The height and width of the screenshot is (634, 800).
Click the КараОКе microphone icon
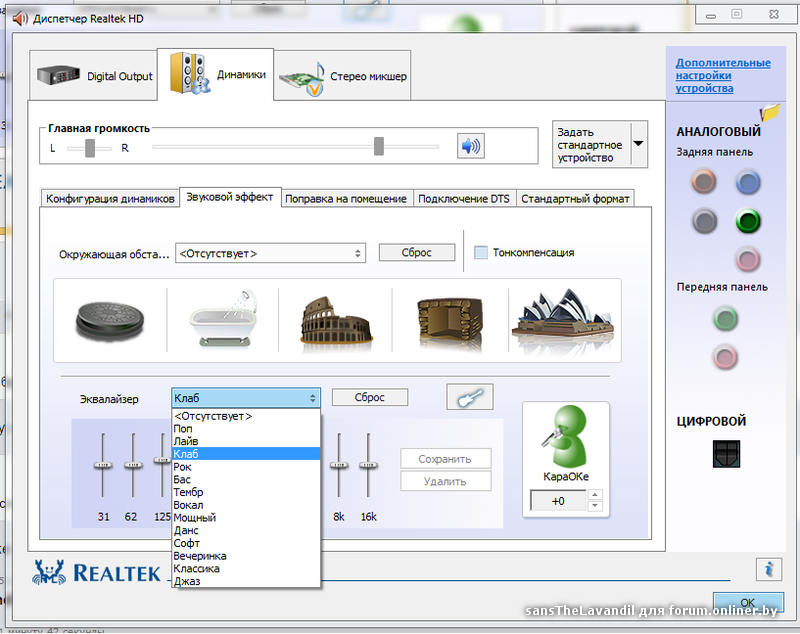tap(565, 435)
